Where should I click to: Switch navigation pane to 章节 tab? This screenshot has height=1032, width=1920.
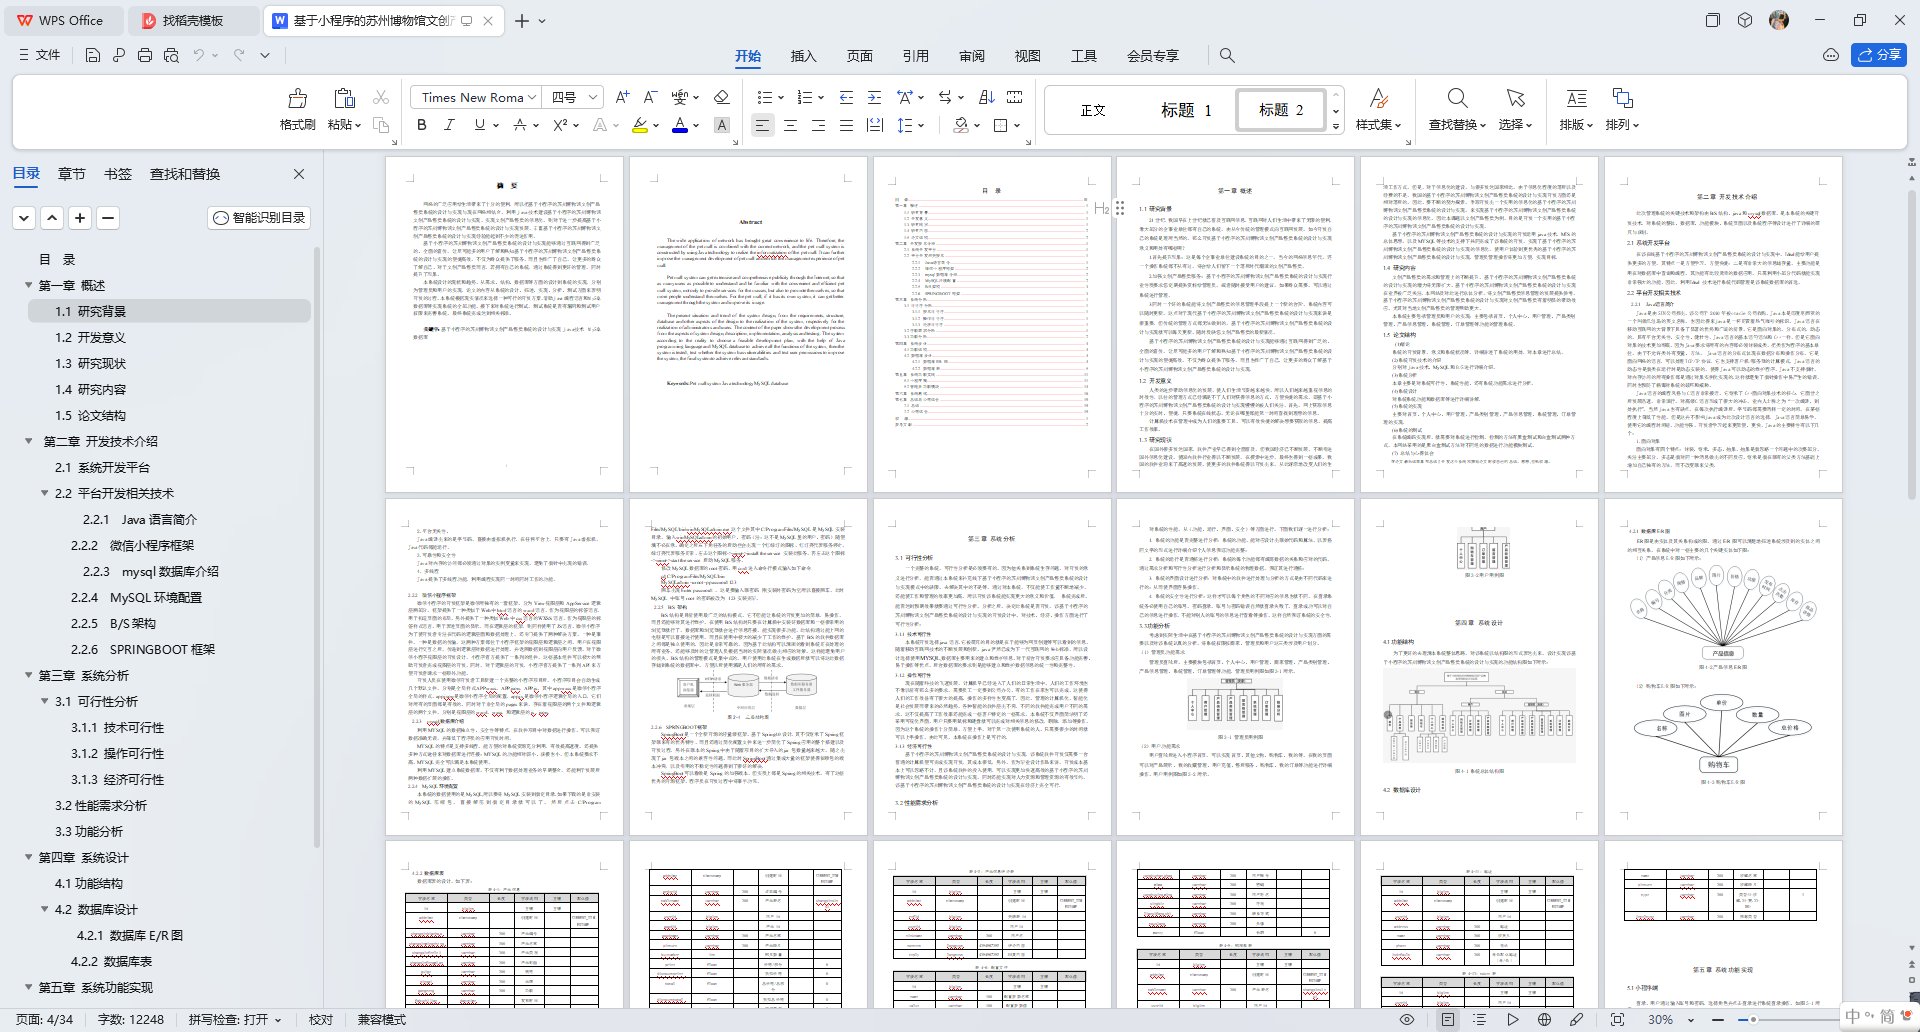(x=71, y=174)
